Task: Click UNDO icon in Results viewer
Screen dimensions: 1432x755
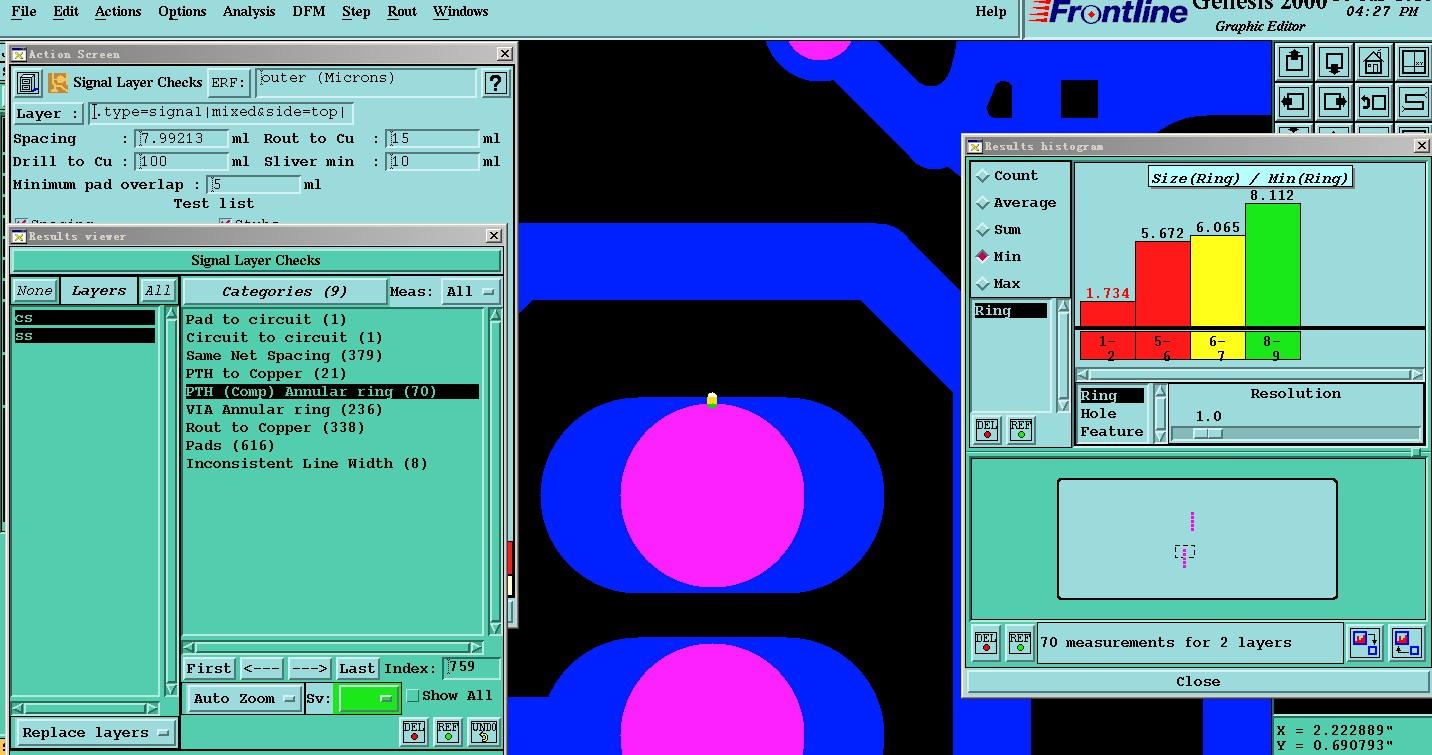Action: pyautogui.click(x=483, y=732)
